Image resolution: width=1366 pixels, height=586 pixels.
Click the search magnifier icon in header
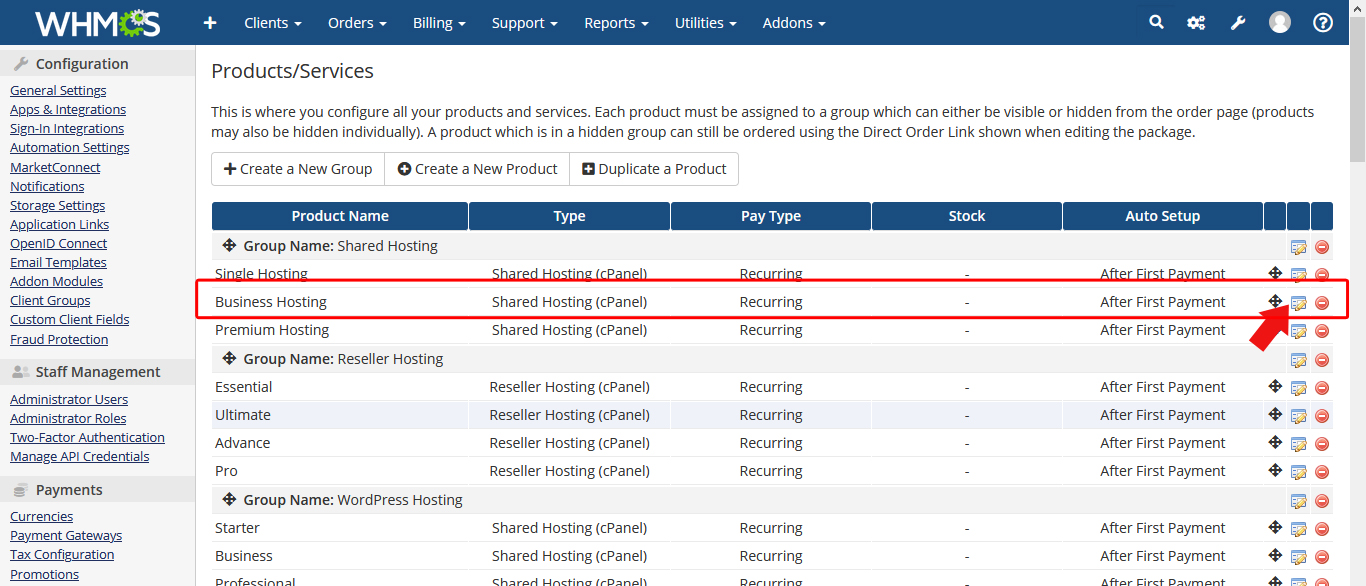click(x=1156, y=22)
